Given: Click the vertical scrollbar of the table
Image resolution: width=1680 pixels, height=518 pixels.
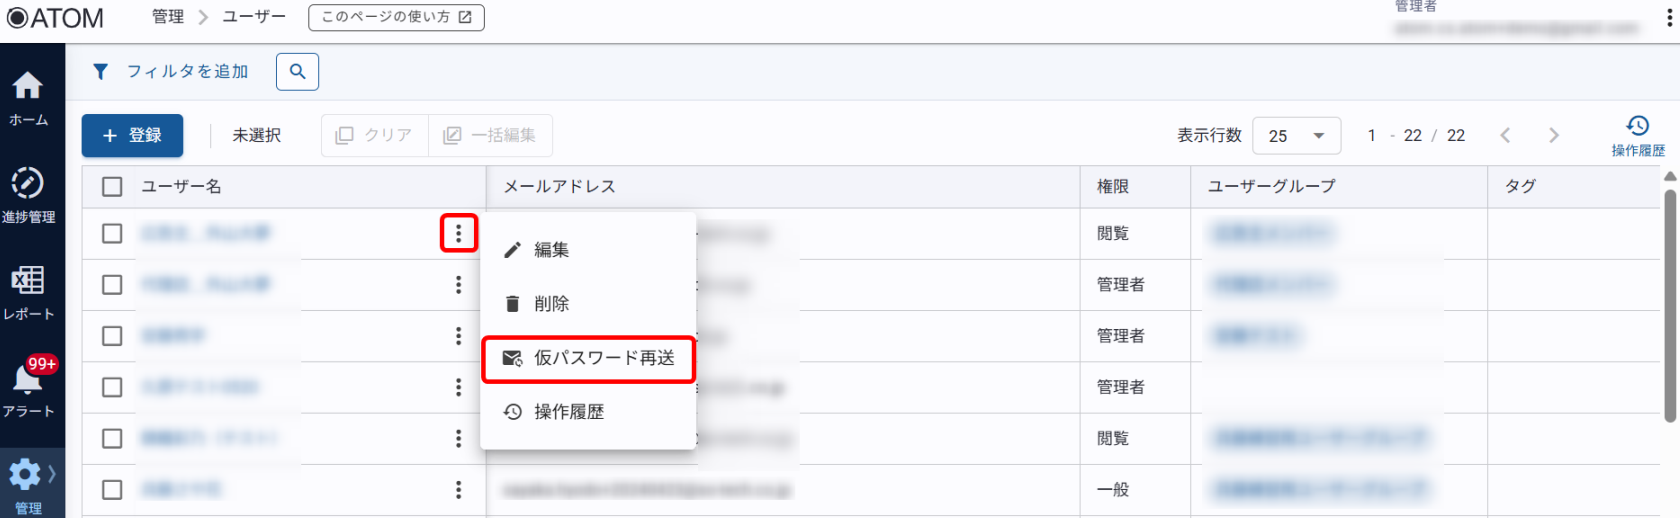Looking at the screenshot, I should click(x=1669, y=300).
